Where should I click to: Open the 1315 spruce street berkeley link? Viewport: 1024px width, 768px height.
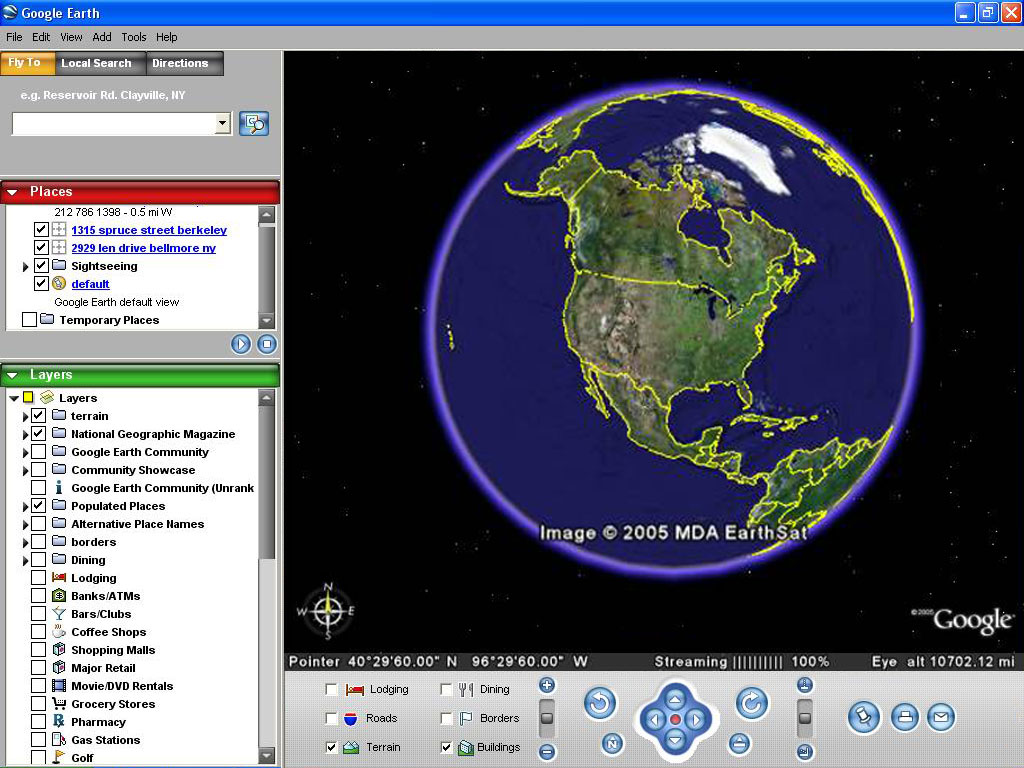149,230
